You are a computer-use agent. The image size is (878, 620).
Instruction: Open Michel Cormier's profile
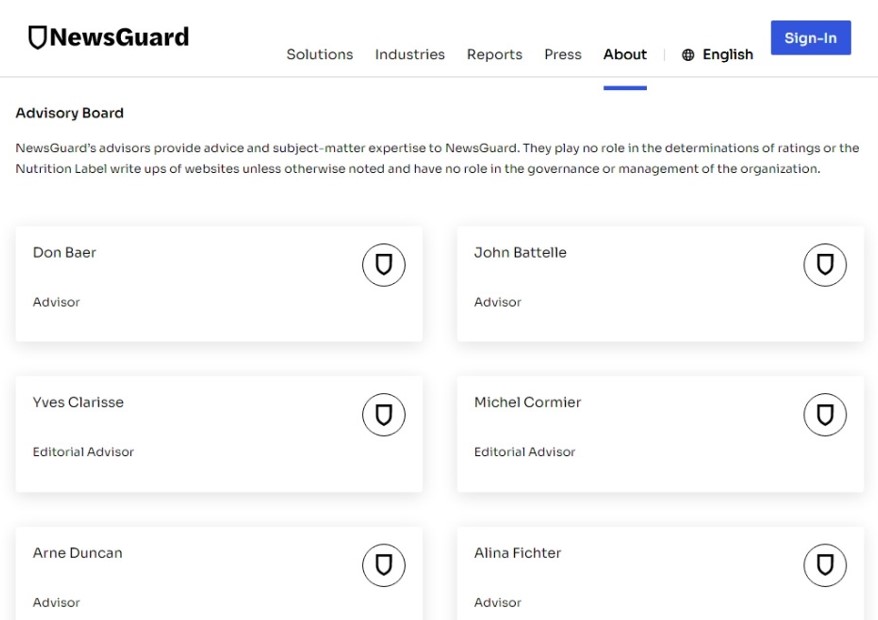660,434
